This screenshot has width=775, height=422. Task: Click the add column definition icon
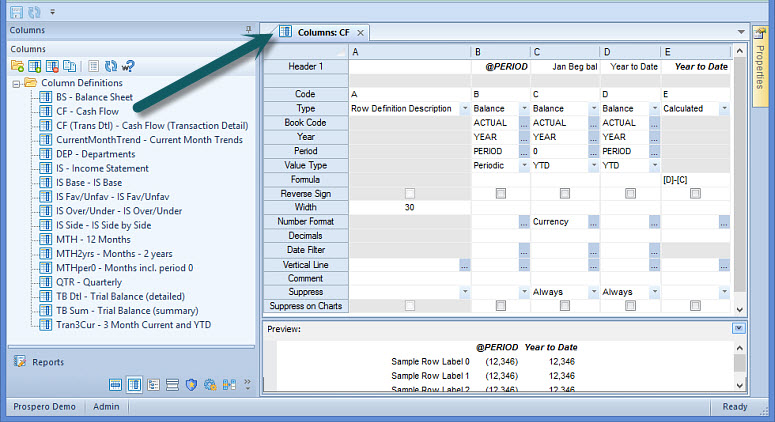pos(34,65)
